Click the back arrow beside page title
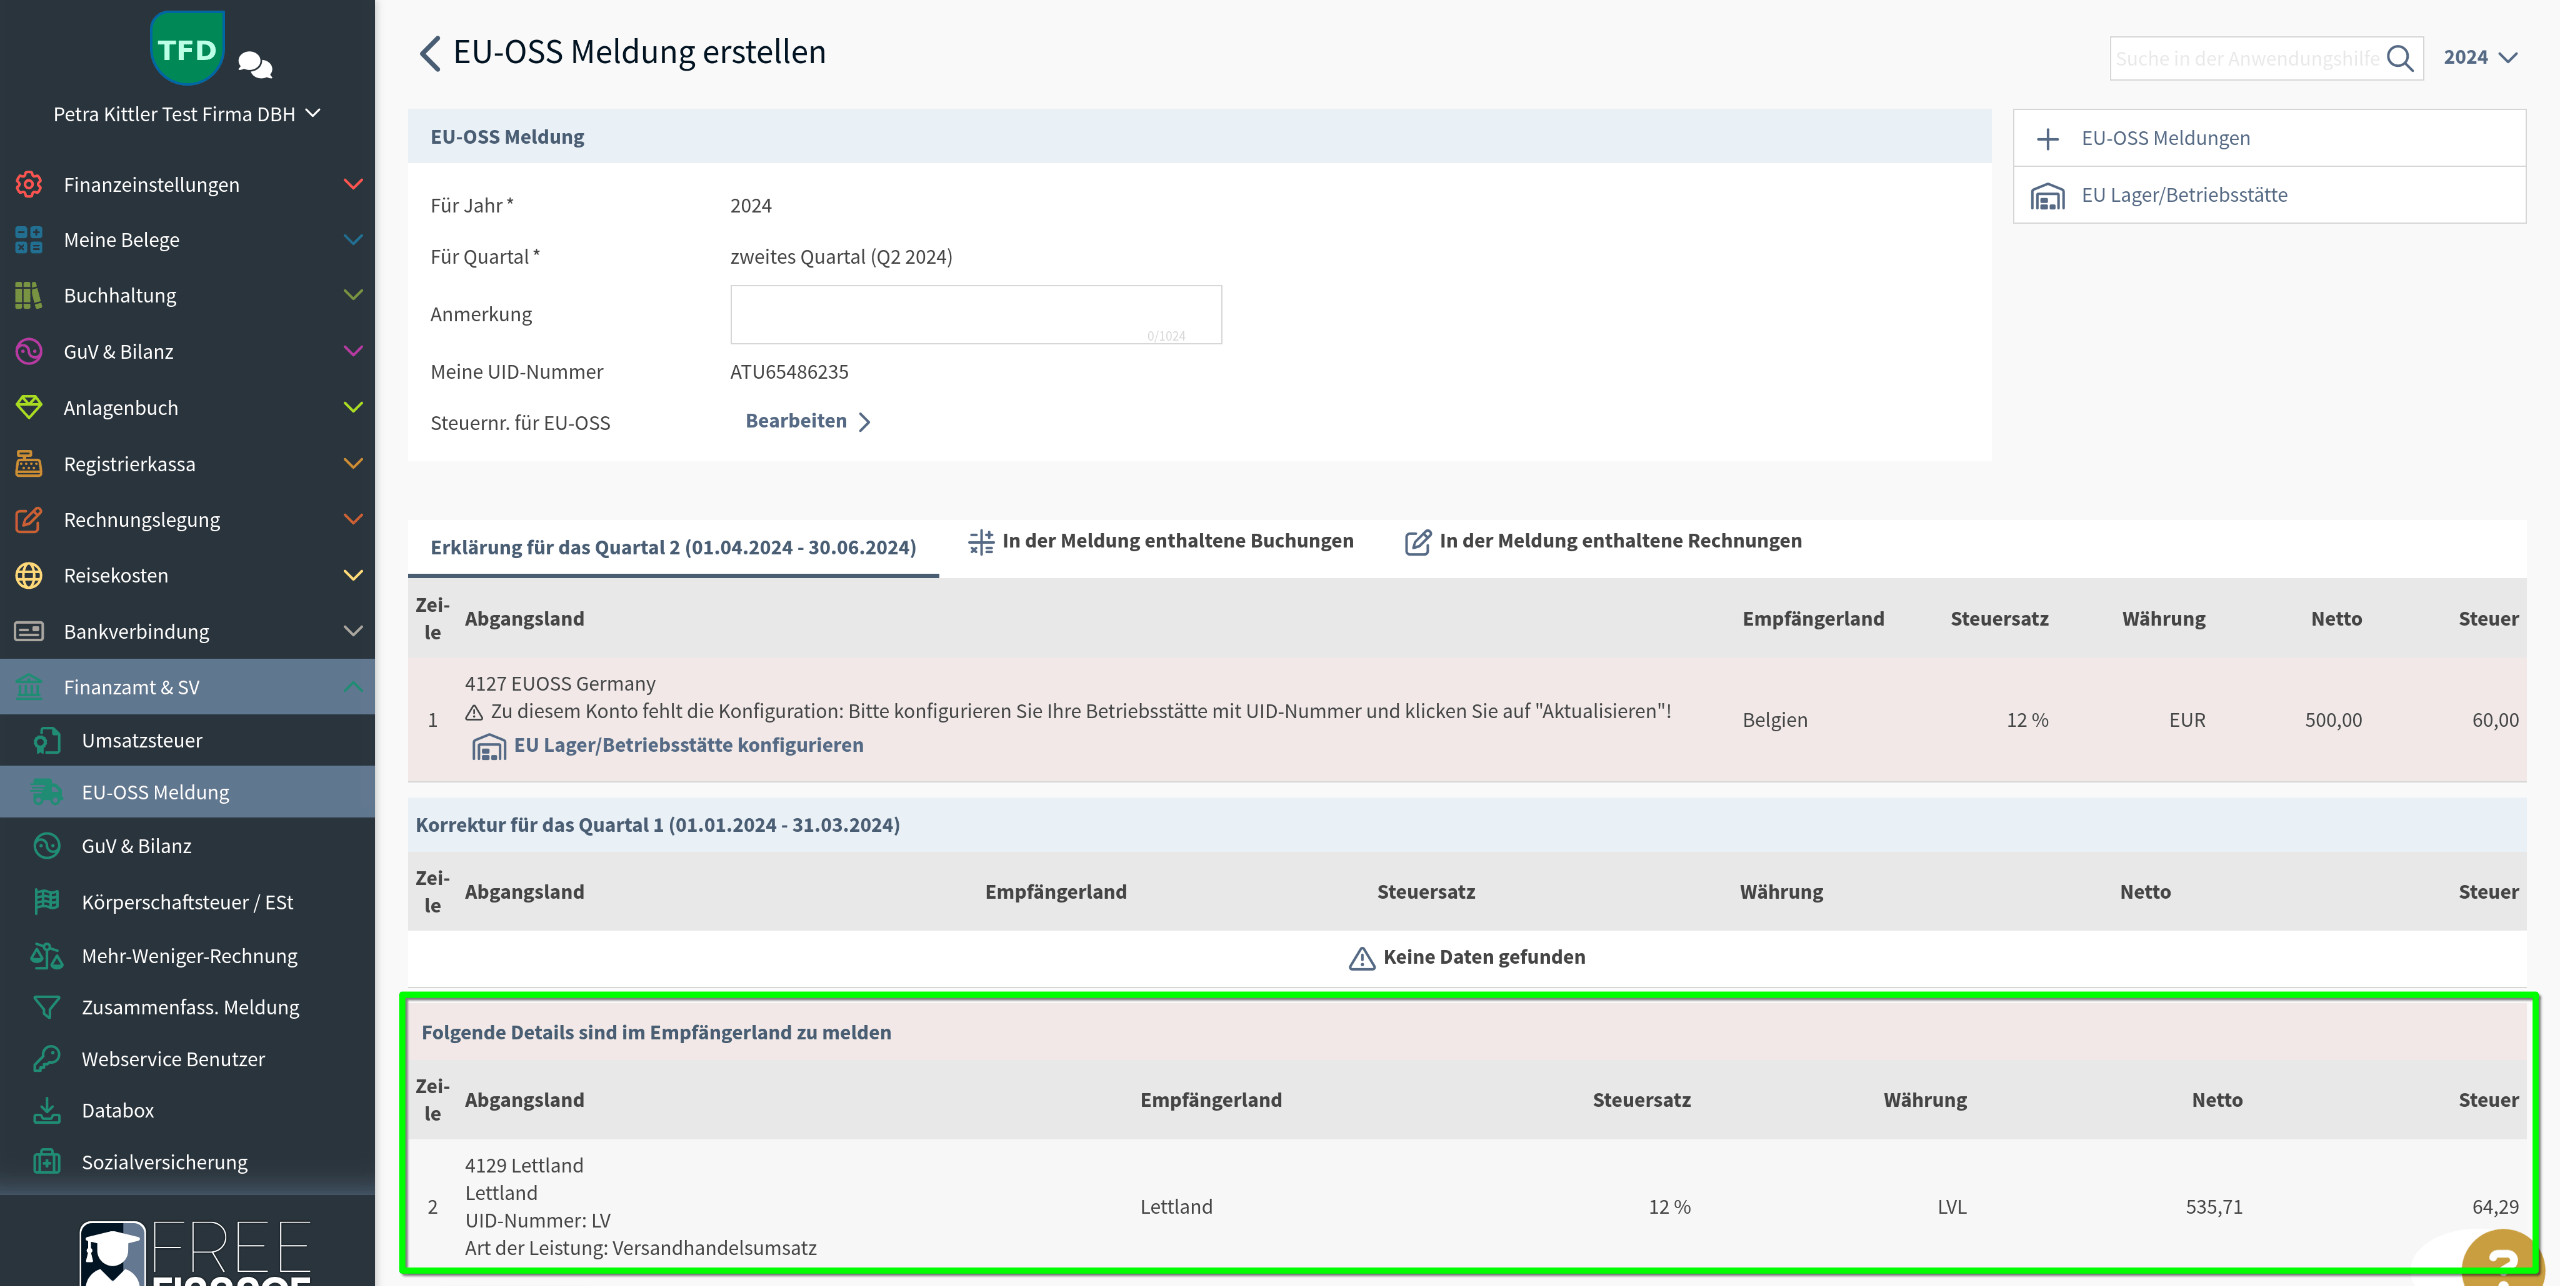The width and height of the screenshot is (2560, 1286). point(430,53)
